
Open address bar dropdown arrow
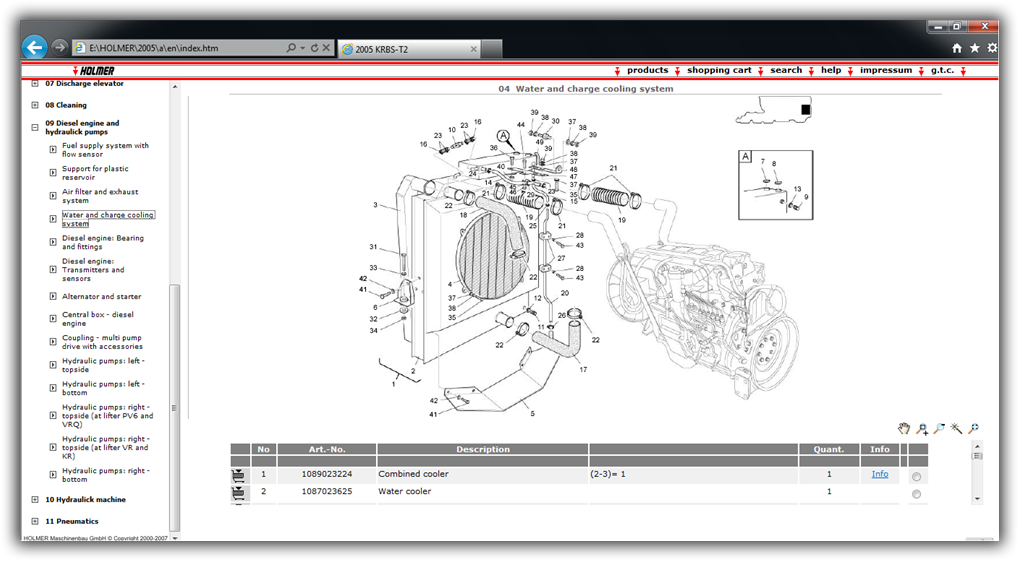coord(302,48)
